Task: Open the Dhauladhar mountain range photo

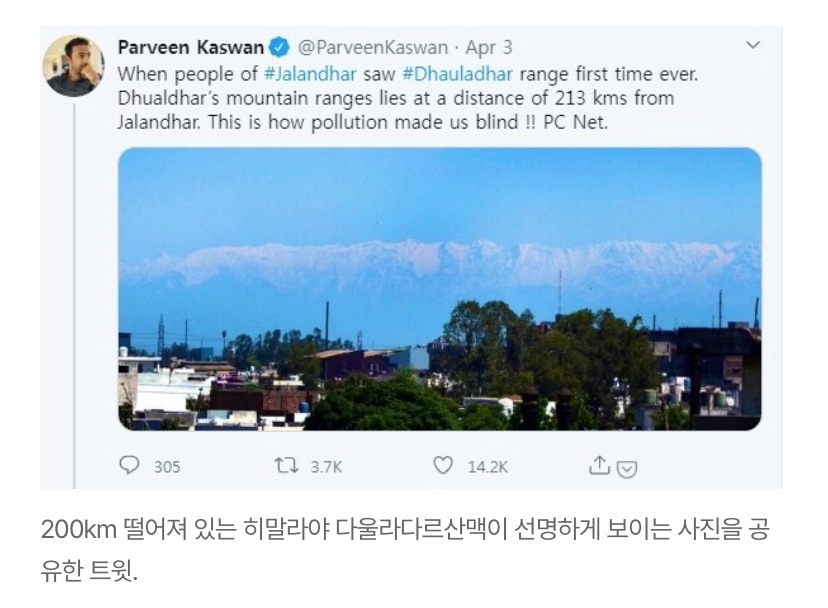Action: 439,288
